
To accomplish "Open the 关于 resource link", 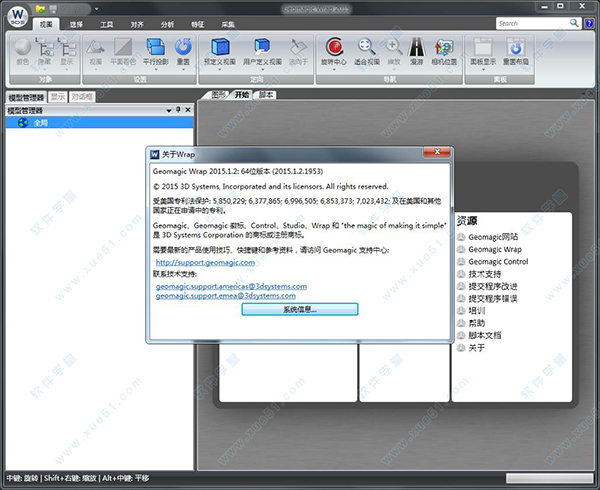I will click(477, 347).
